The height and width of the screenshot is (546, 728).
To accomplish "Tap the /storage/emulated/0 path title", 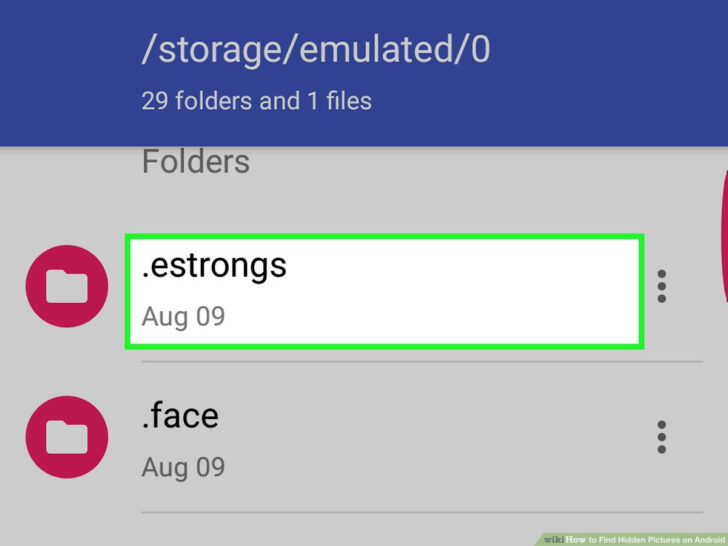I will (x=316, y=49).
